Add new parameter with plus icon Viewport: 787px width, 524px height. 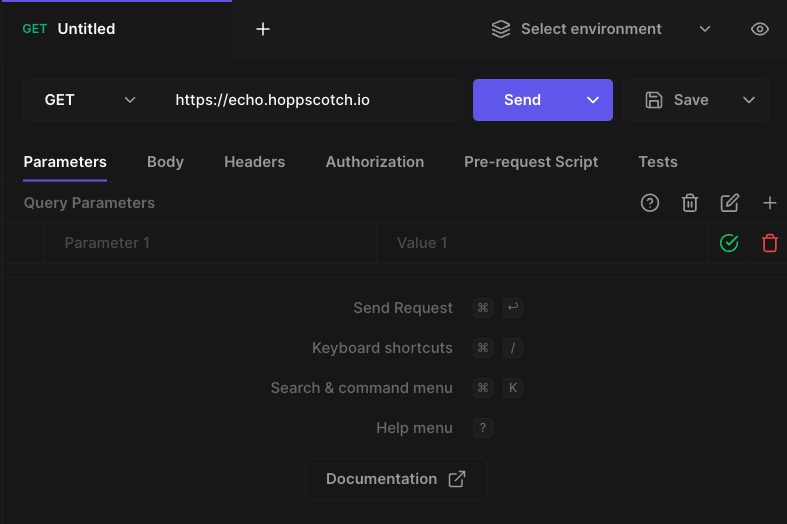tap(769, 203)
